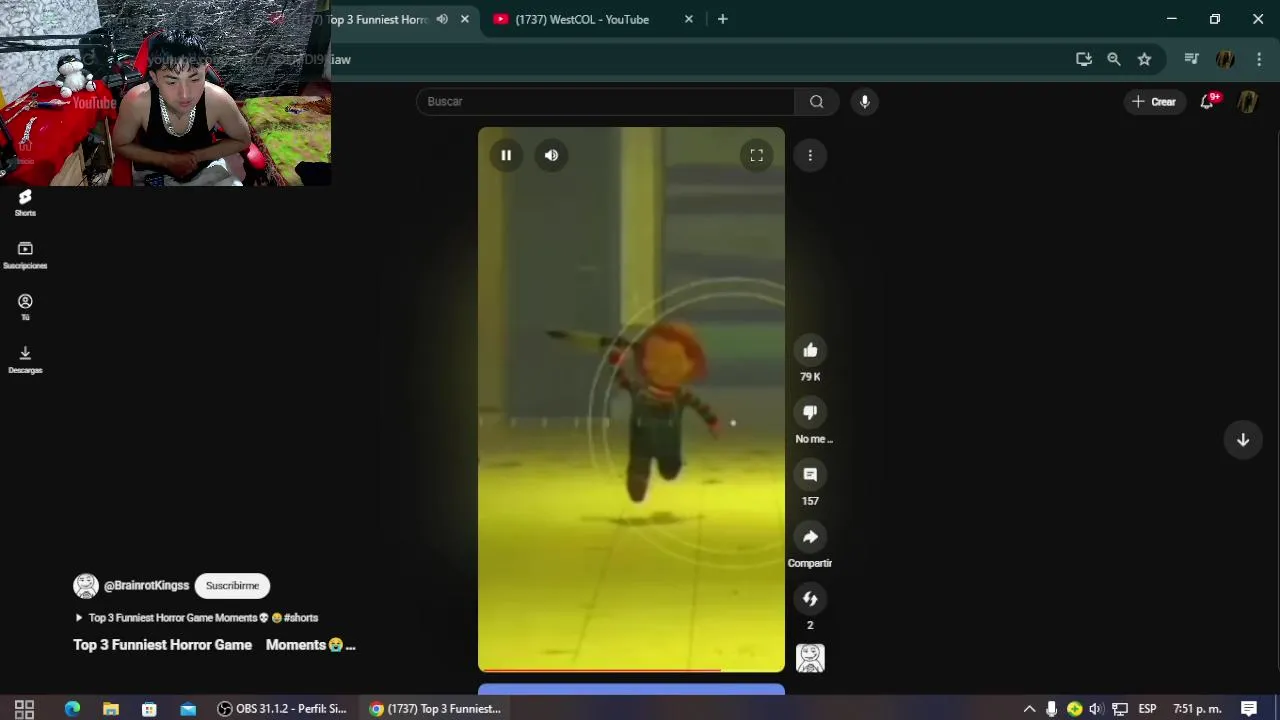The height and width of the screenshot is (720, 1280).
Task: Close the WestCOL YouTube tab
Action: coord(689,19)
